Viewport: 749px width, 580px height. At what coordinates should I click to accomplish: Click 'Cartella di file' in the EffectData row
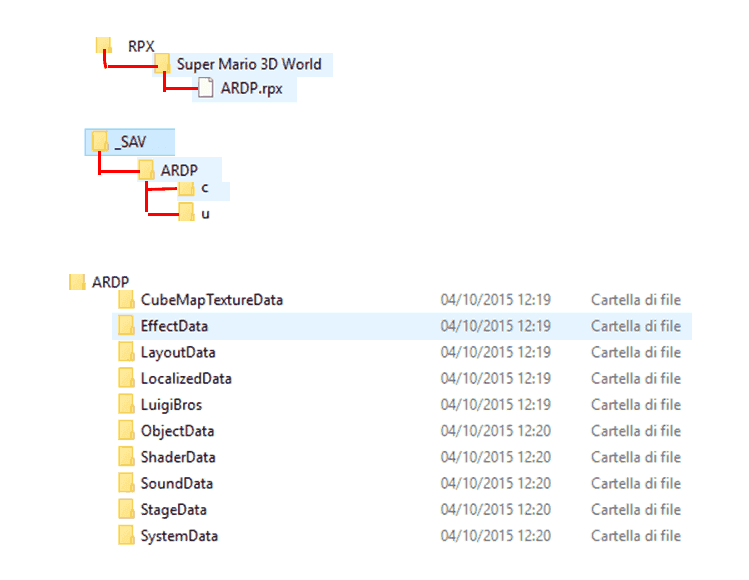[636, 326]
